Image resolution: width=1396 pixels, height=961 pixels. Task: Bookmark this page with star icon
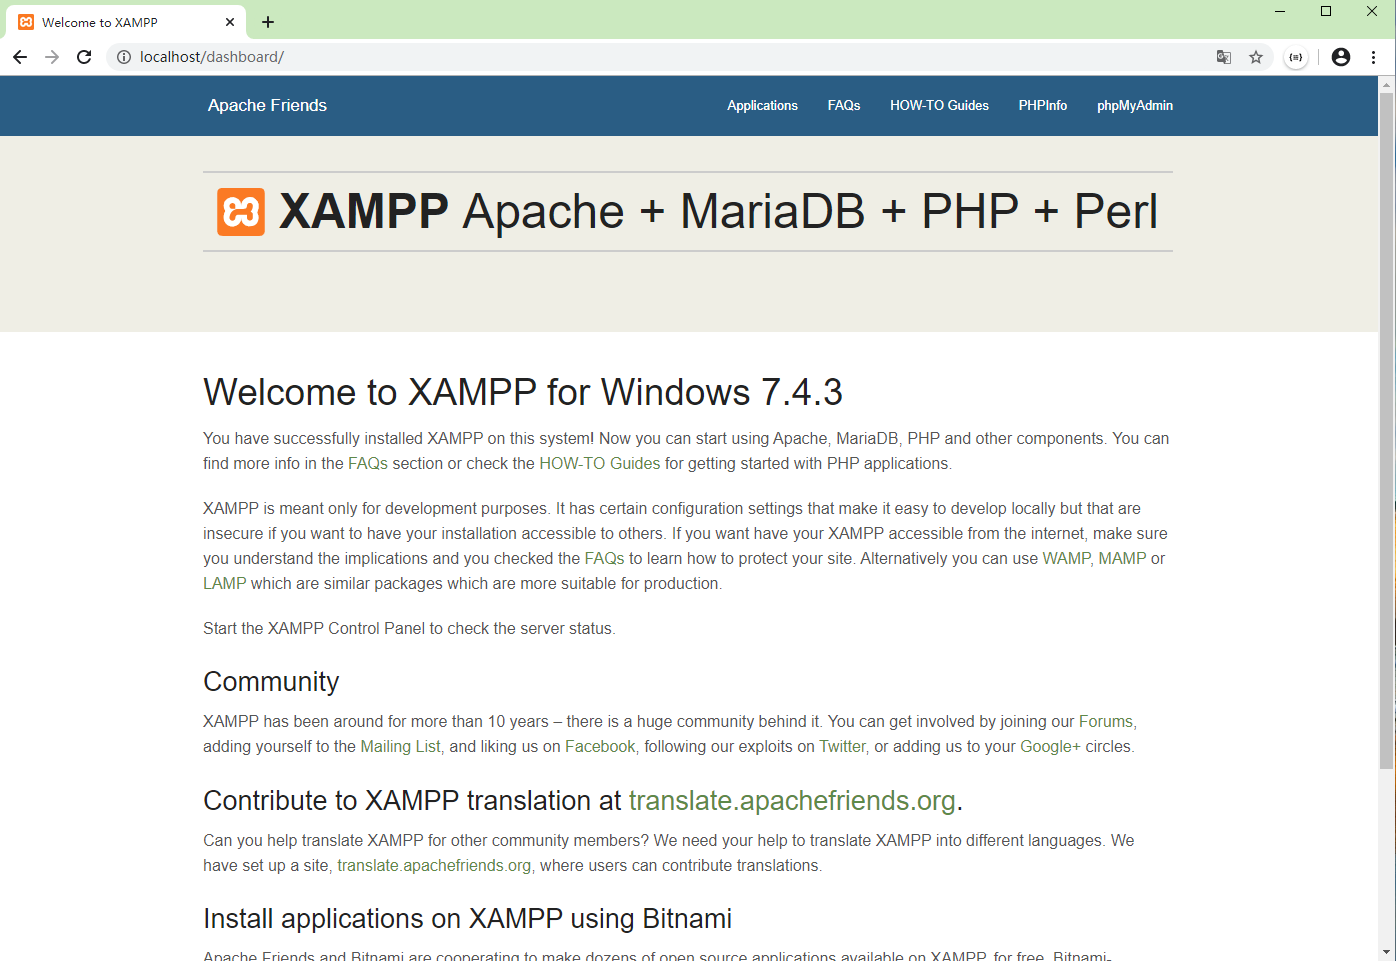tap(1256, 57)
